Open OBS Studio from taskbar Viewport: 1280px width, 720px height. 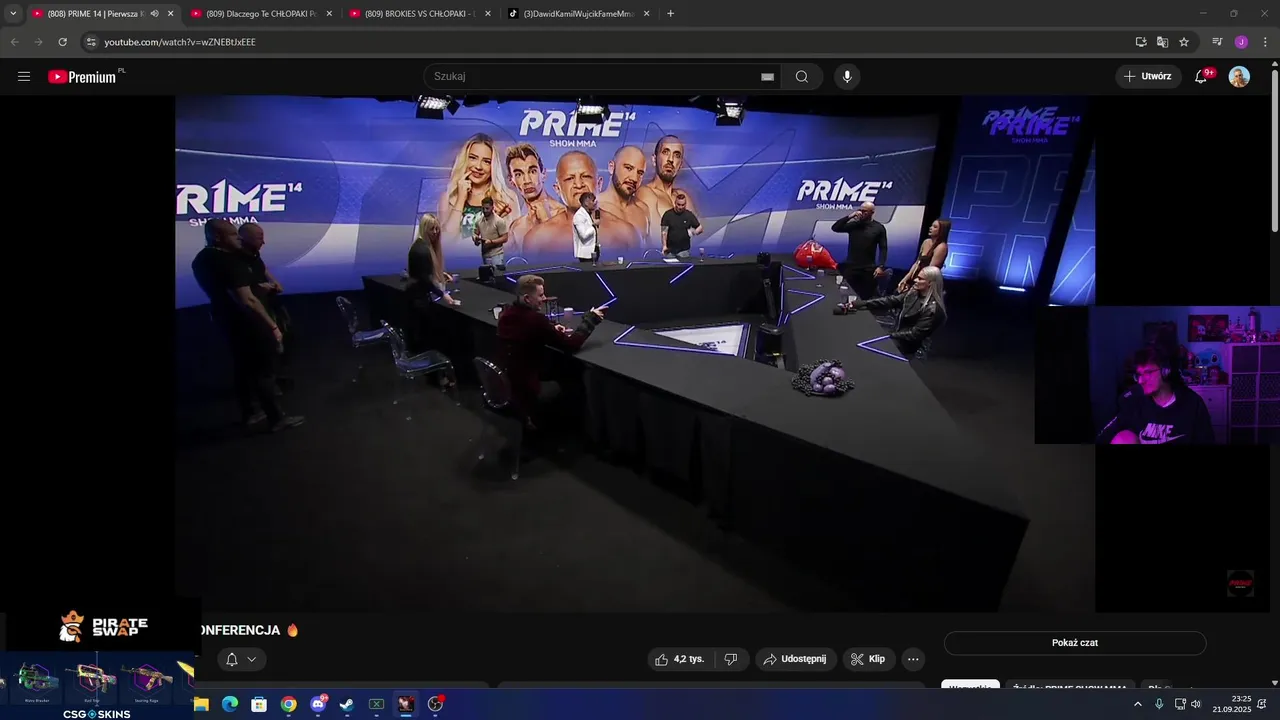pyautogui.click(x=435, y=704)
